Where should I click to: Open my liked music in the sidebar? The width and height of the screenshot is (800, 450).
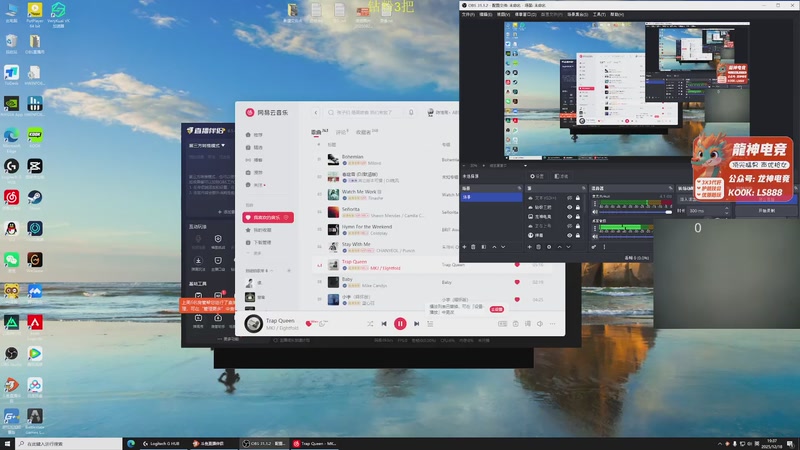click(x=268, y=217)
